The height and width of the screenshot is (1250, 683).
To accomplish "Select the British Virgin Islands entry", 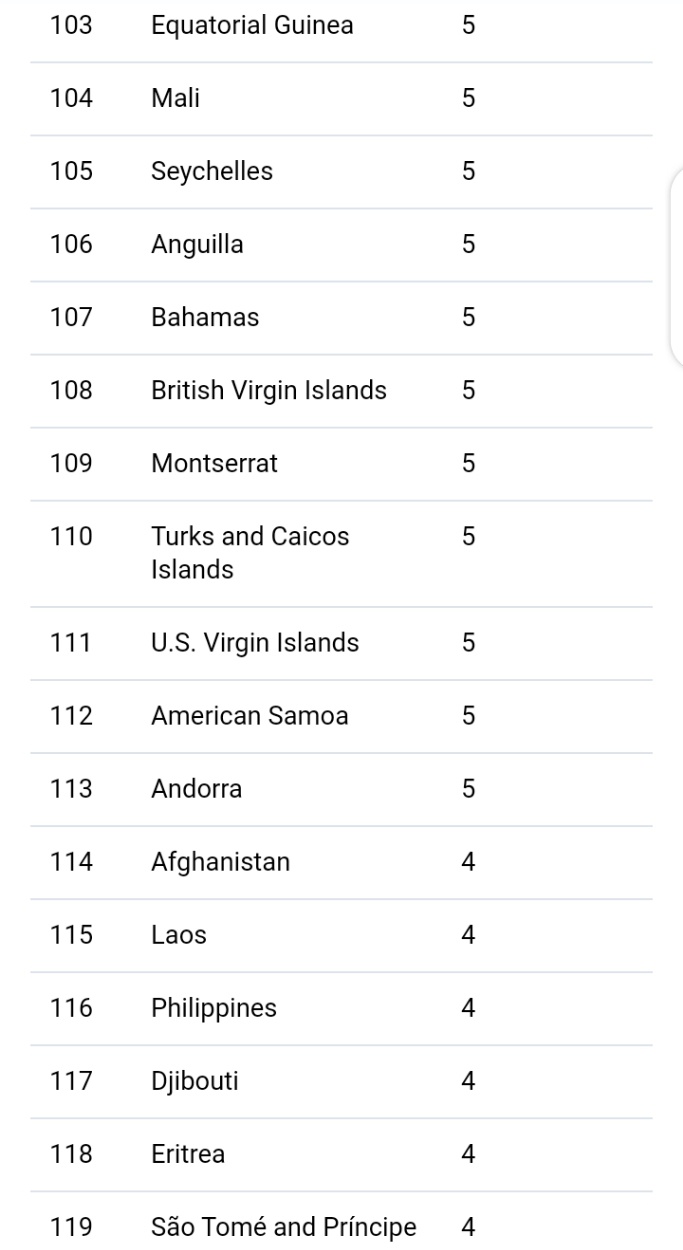I will [269, 391].
